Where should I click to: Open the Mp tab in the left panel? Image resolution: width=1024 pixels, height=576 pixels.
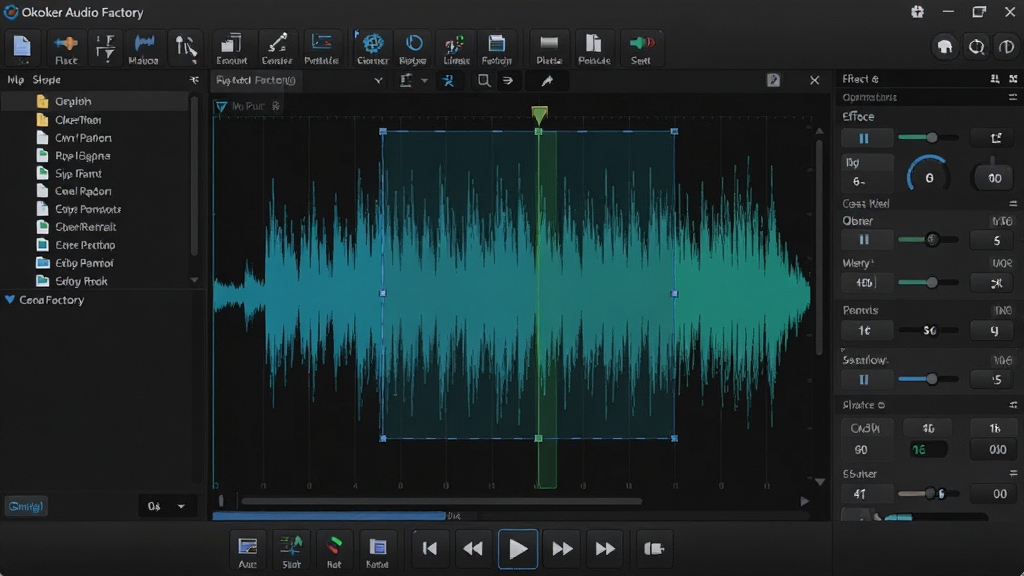click(x=16, y=80)
